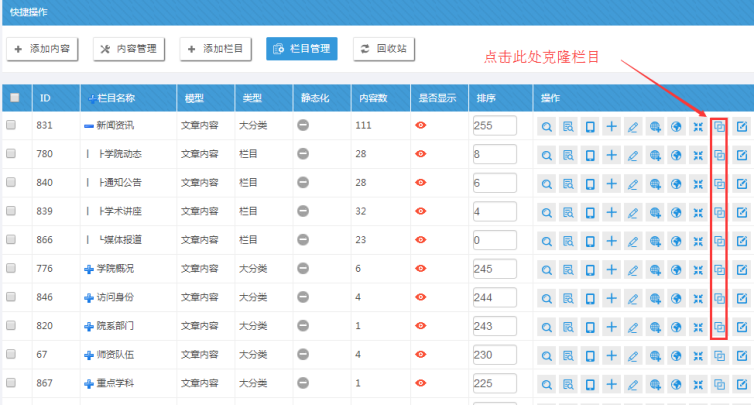Click the mobile device icon for 通知公告 row
This screenshot has height=405, width=754.
click(x=590, y=184)
